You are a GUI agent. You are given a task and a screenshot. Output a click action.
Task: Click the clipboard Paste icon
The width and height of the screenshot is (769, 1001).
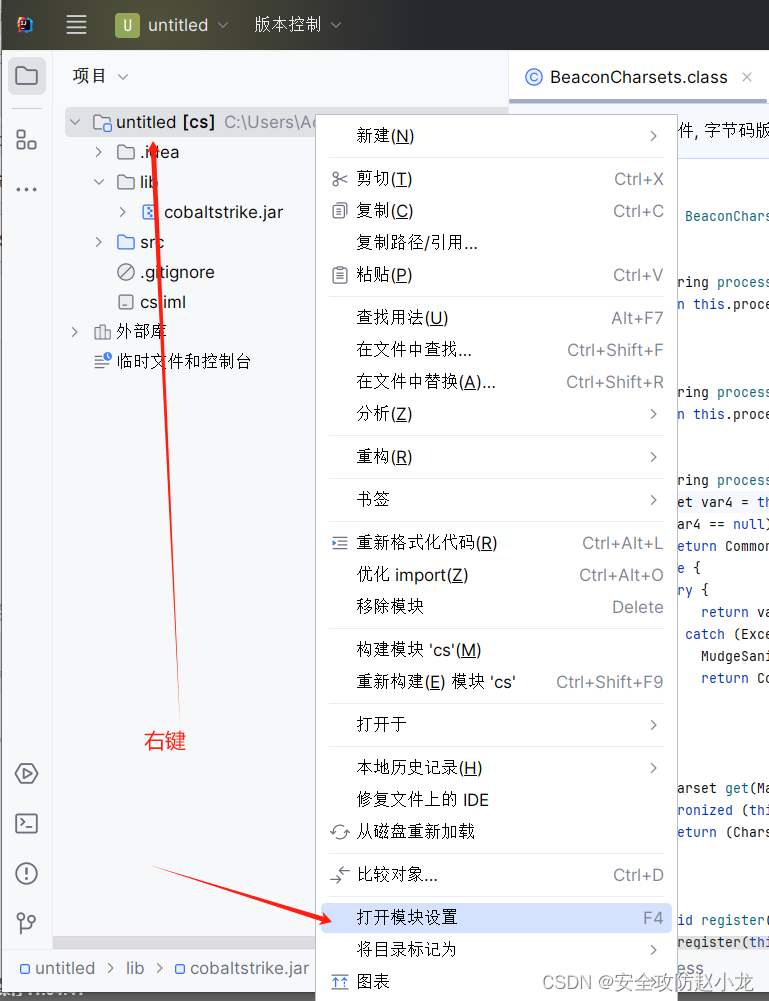[x=340, y=275]
